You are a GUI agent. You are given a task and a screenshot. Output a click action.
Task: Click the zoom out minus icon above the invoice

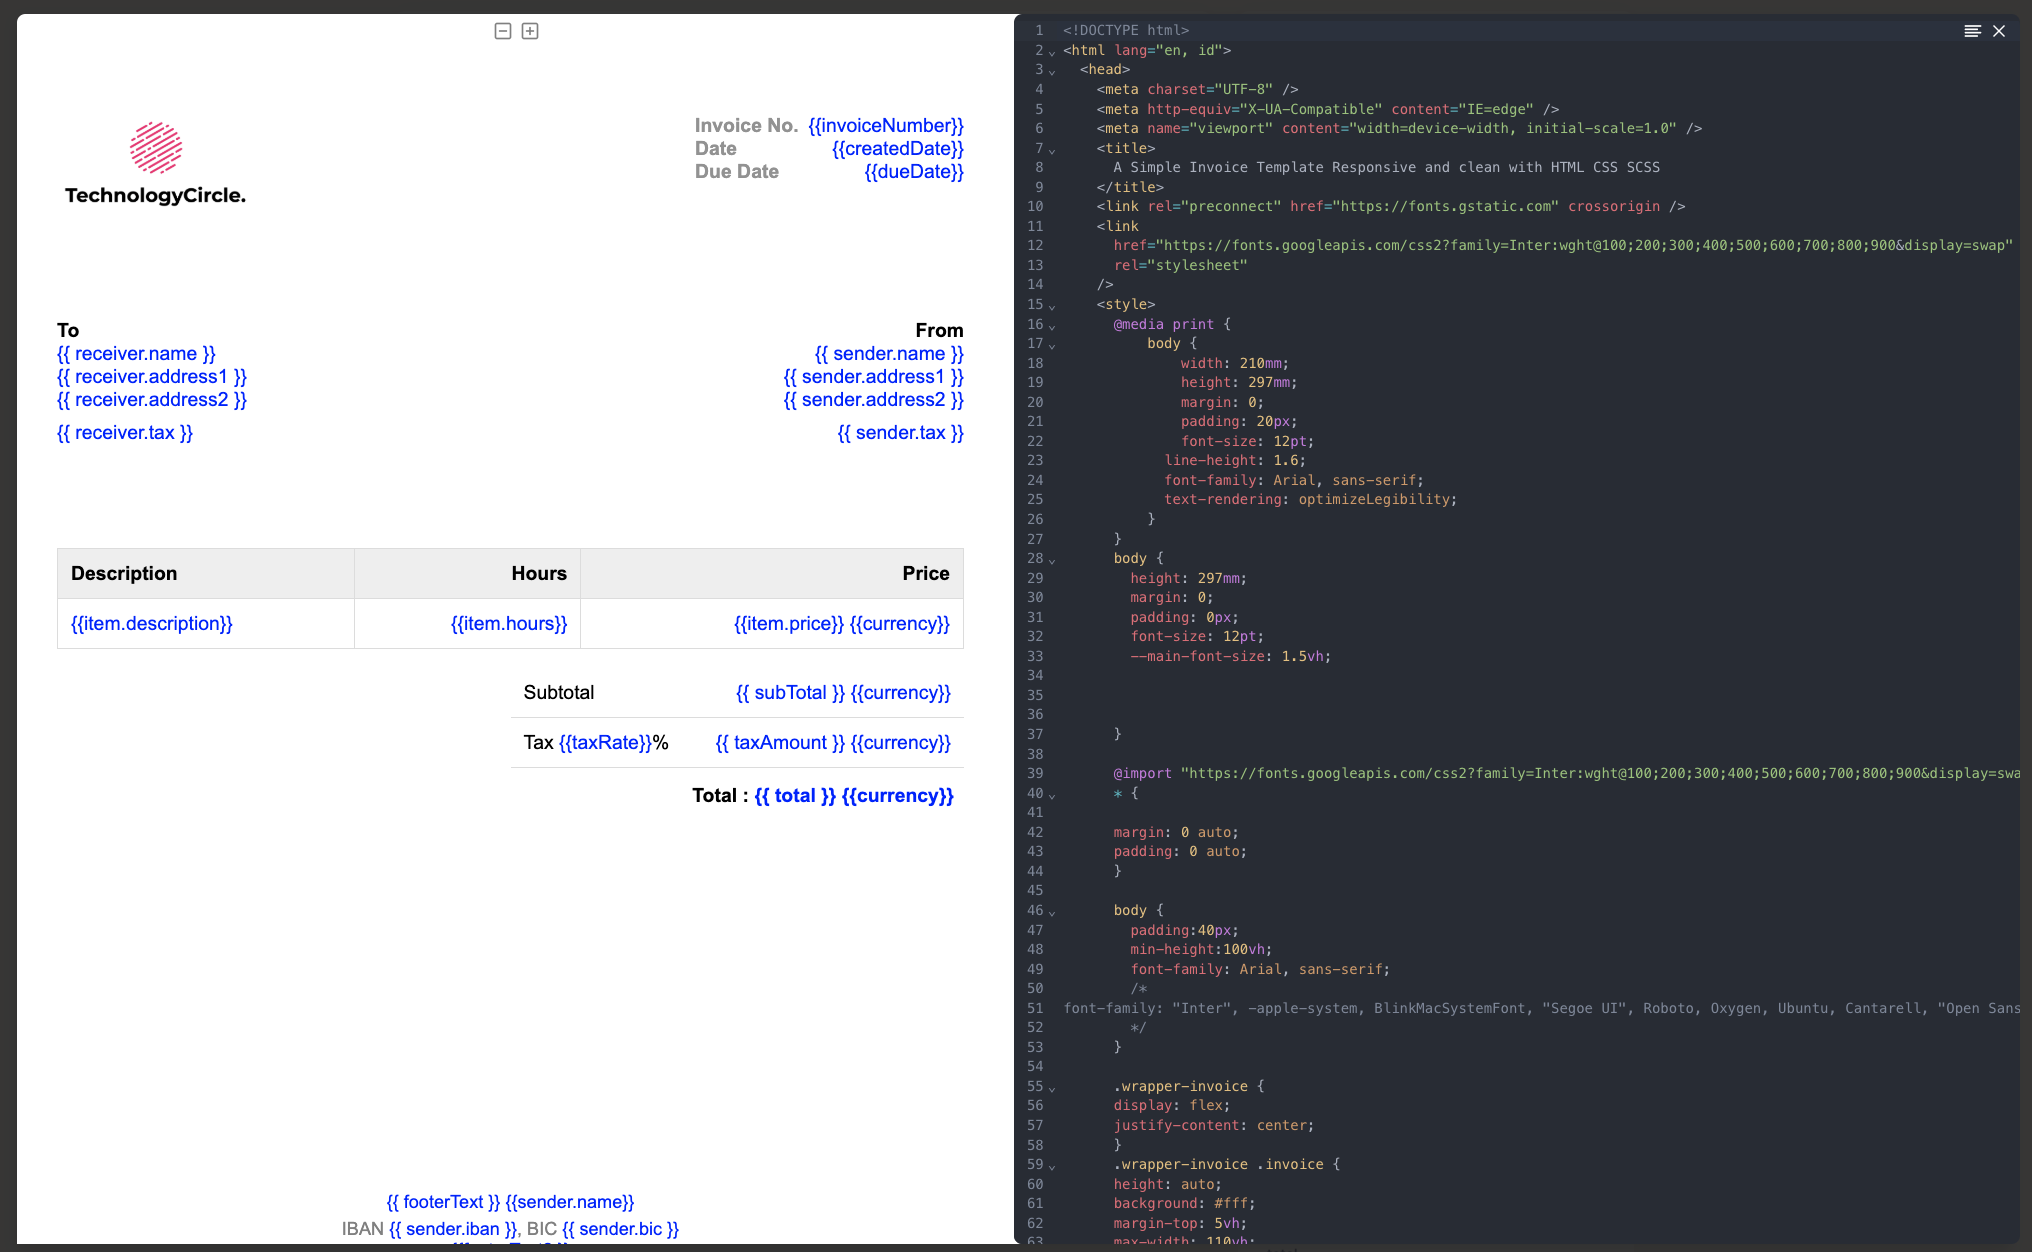(x=503, y=31)
